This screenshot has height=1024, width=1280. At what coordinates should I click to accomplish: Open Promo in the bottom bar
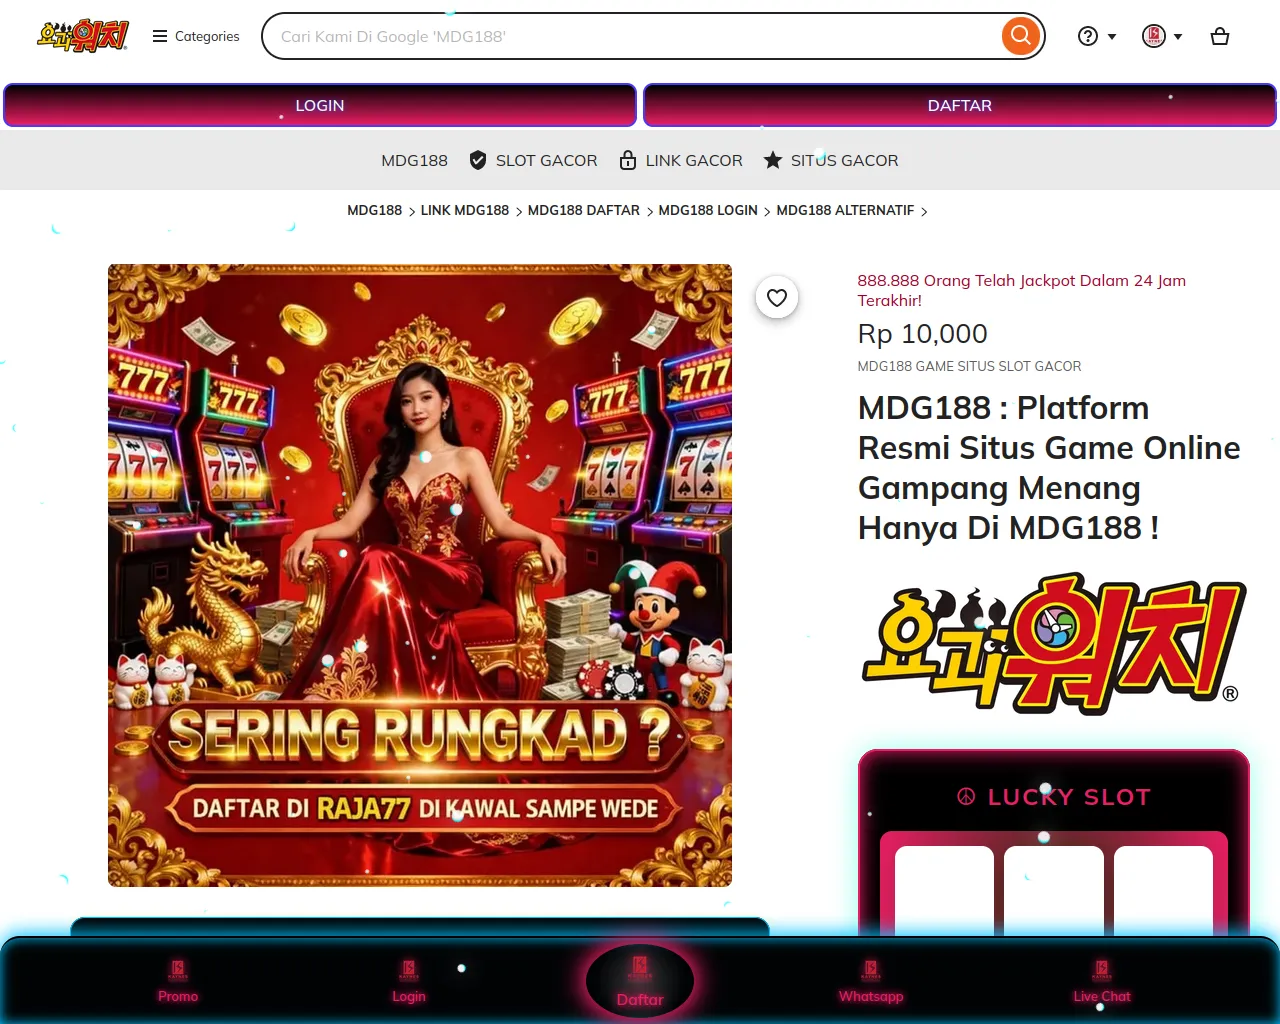click(178, 982)
